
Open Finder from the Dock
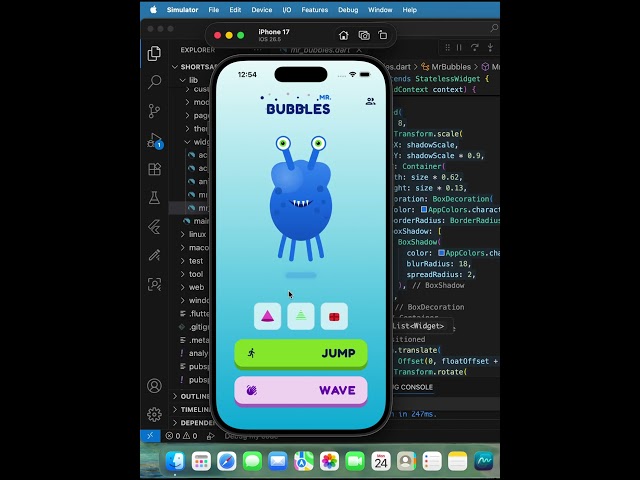(176, 462)
